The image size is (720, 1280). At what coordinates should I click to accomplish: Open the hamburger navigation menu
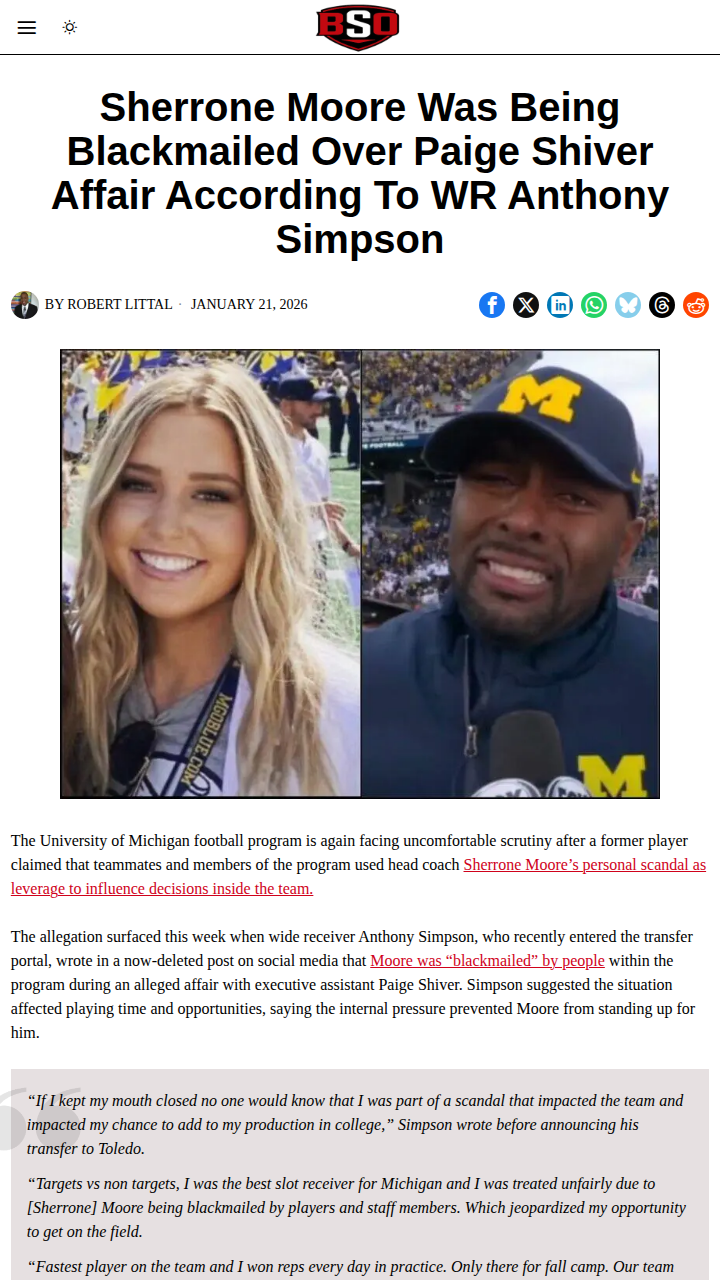[27, 27]
